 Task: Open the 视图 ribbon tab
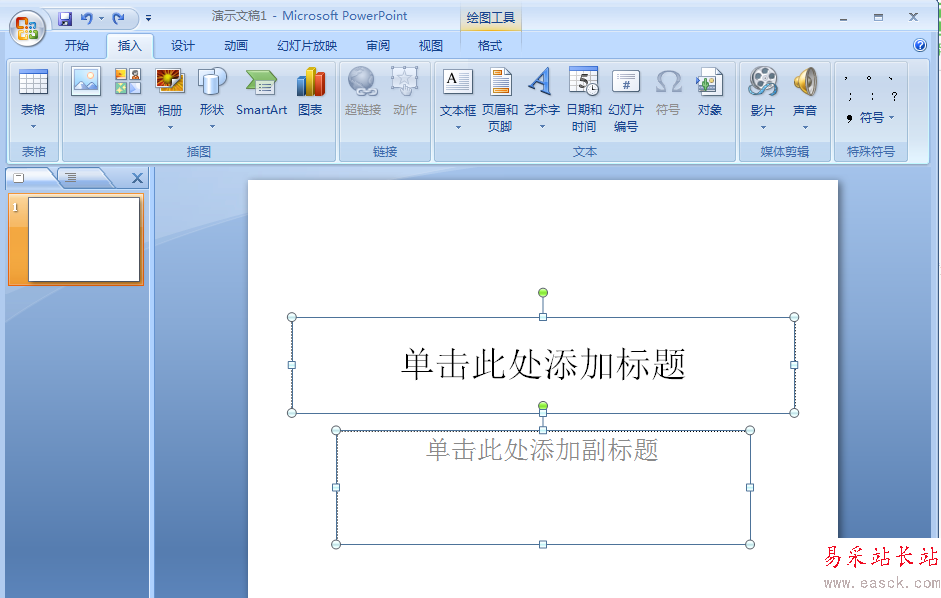click(430, 46)
